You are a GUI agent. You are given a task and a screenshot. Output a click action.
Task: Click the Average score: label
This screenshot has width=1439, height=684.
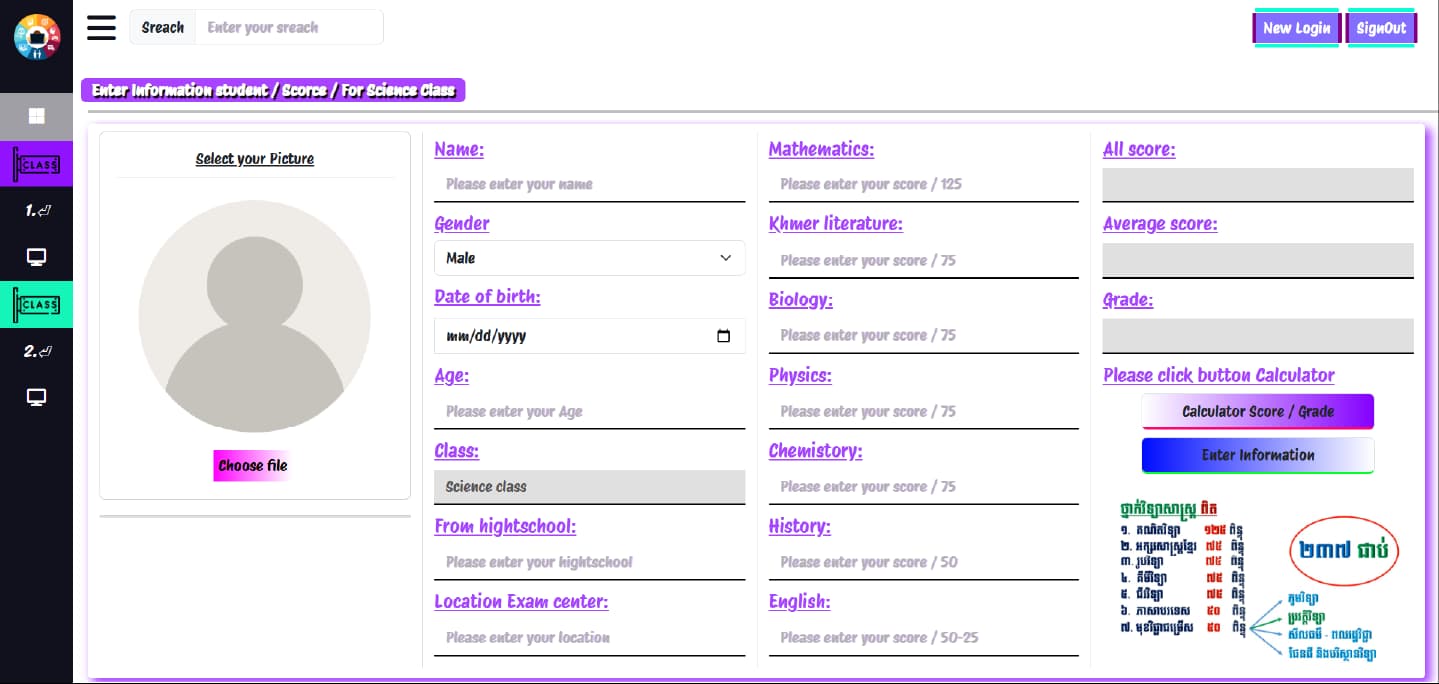pos(1160,224)
